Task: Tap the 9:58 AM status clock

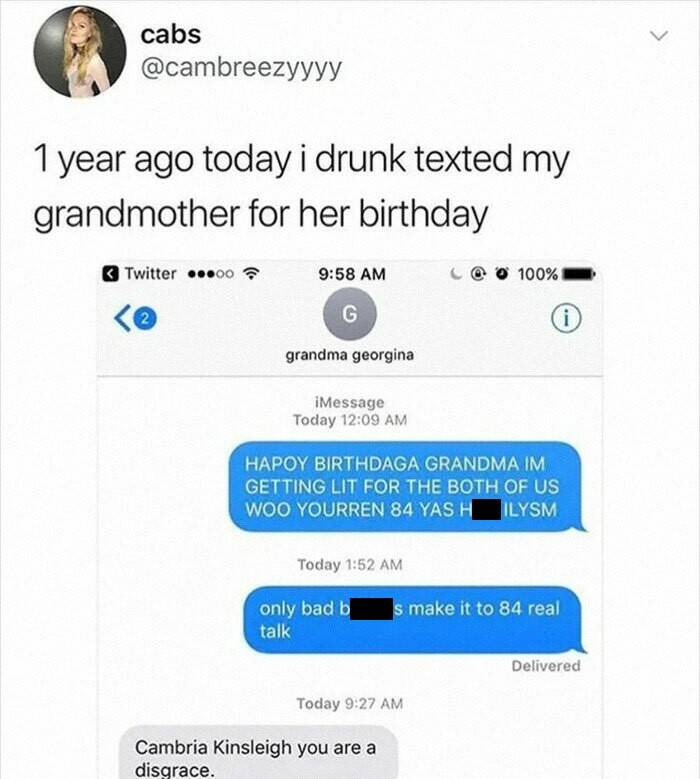Action: point(351,274)
